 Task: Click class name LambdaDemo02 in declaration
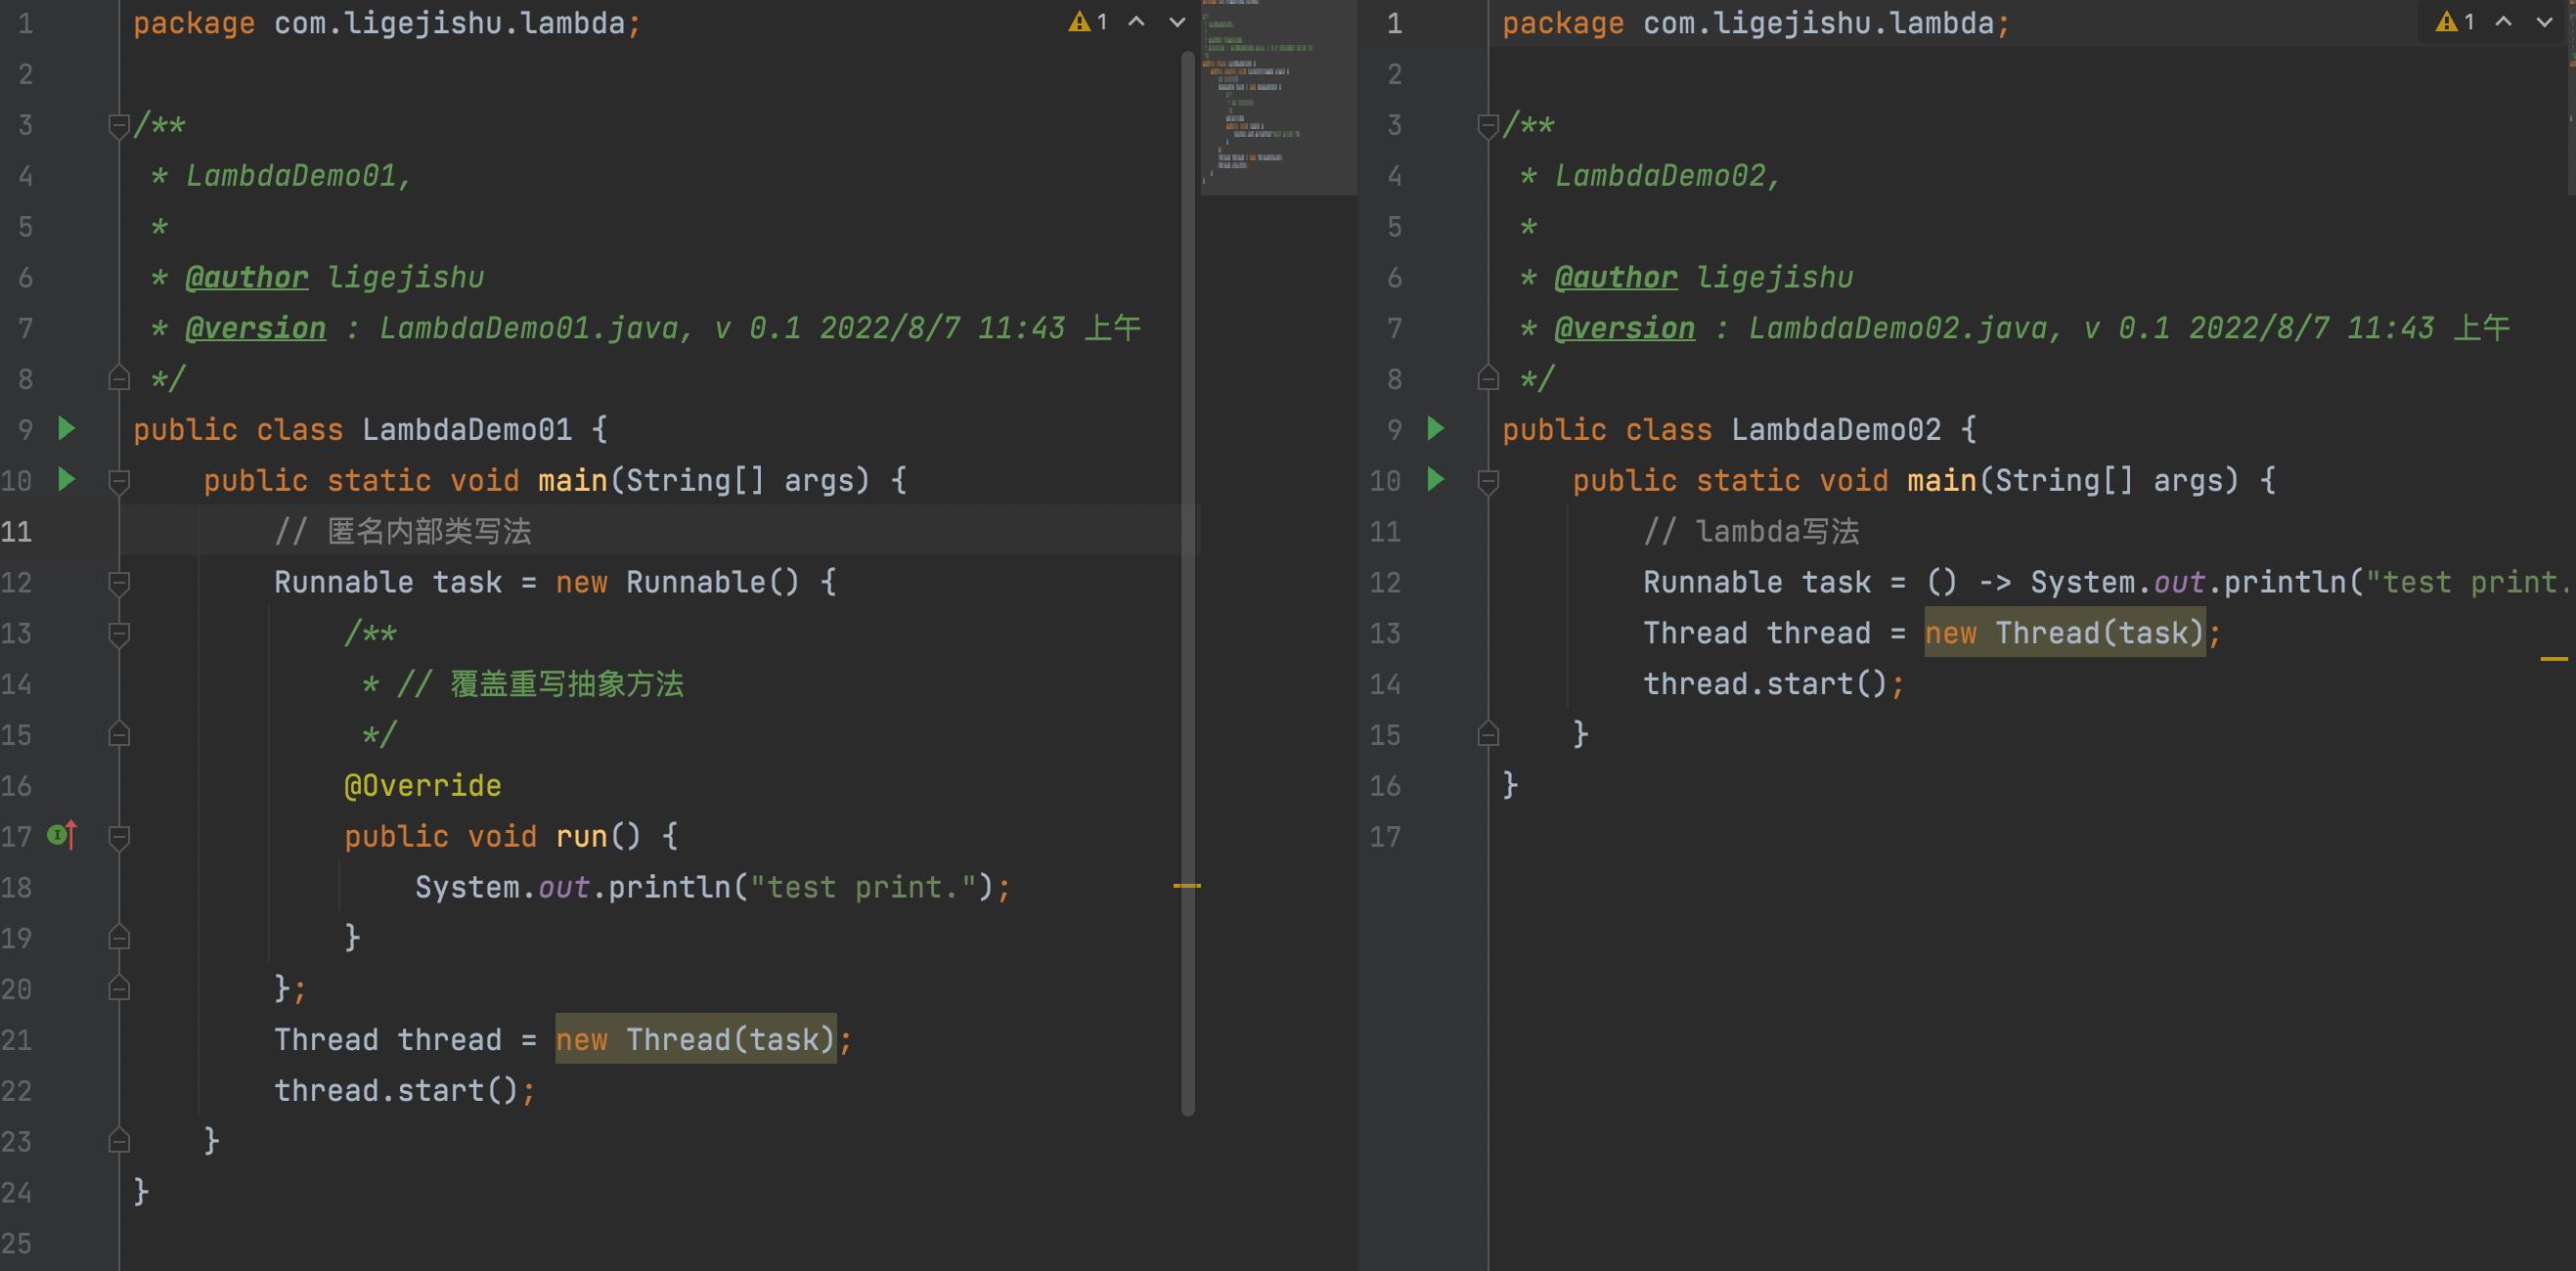tap(1836, 430)
